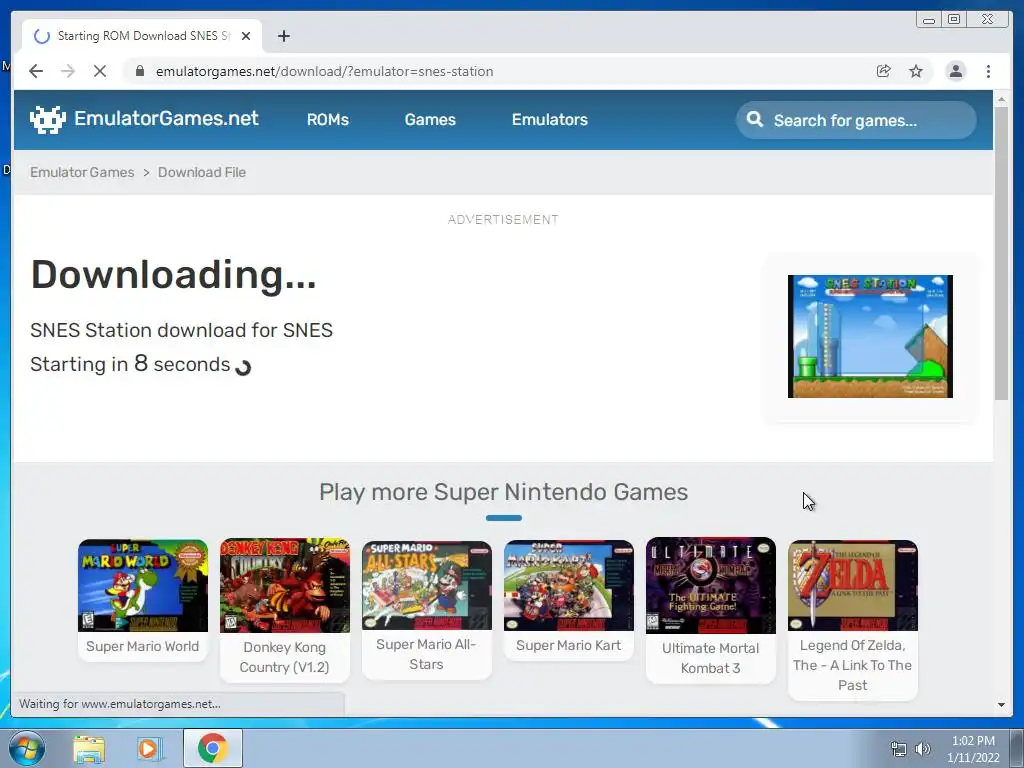The image size is (1024, 768).
Task: Click the SNES Station download for SNES text
Action: (x=182, y=330)
